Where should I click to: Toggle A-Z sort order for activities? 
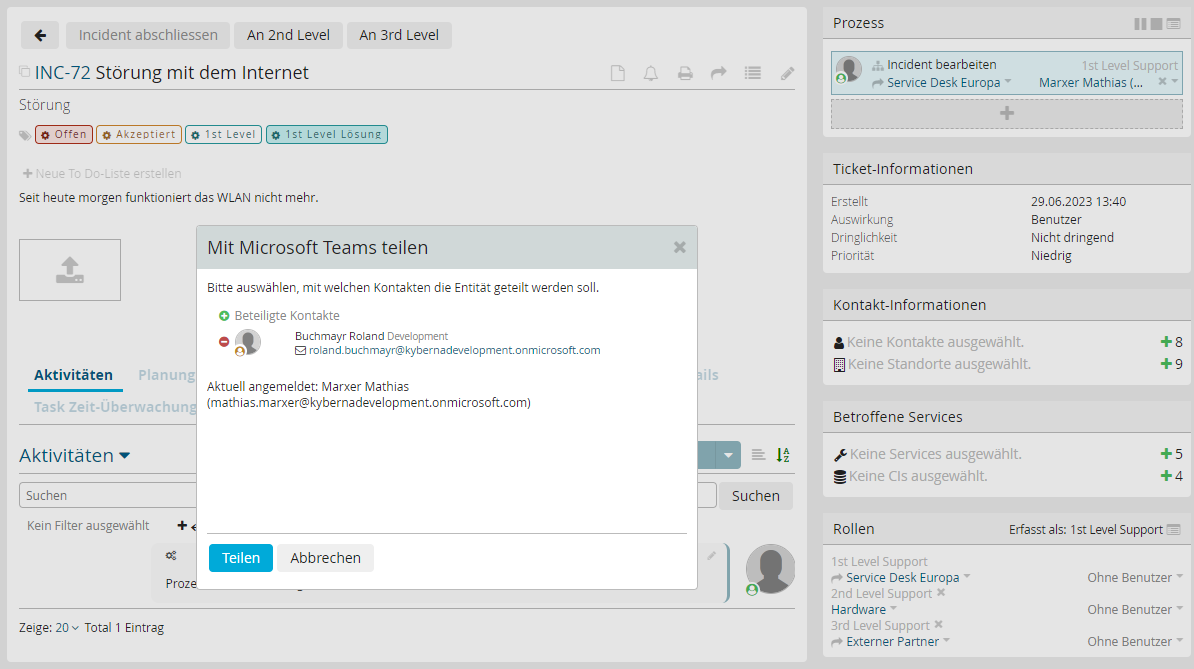pos(783,455)
